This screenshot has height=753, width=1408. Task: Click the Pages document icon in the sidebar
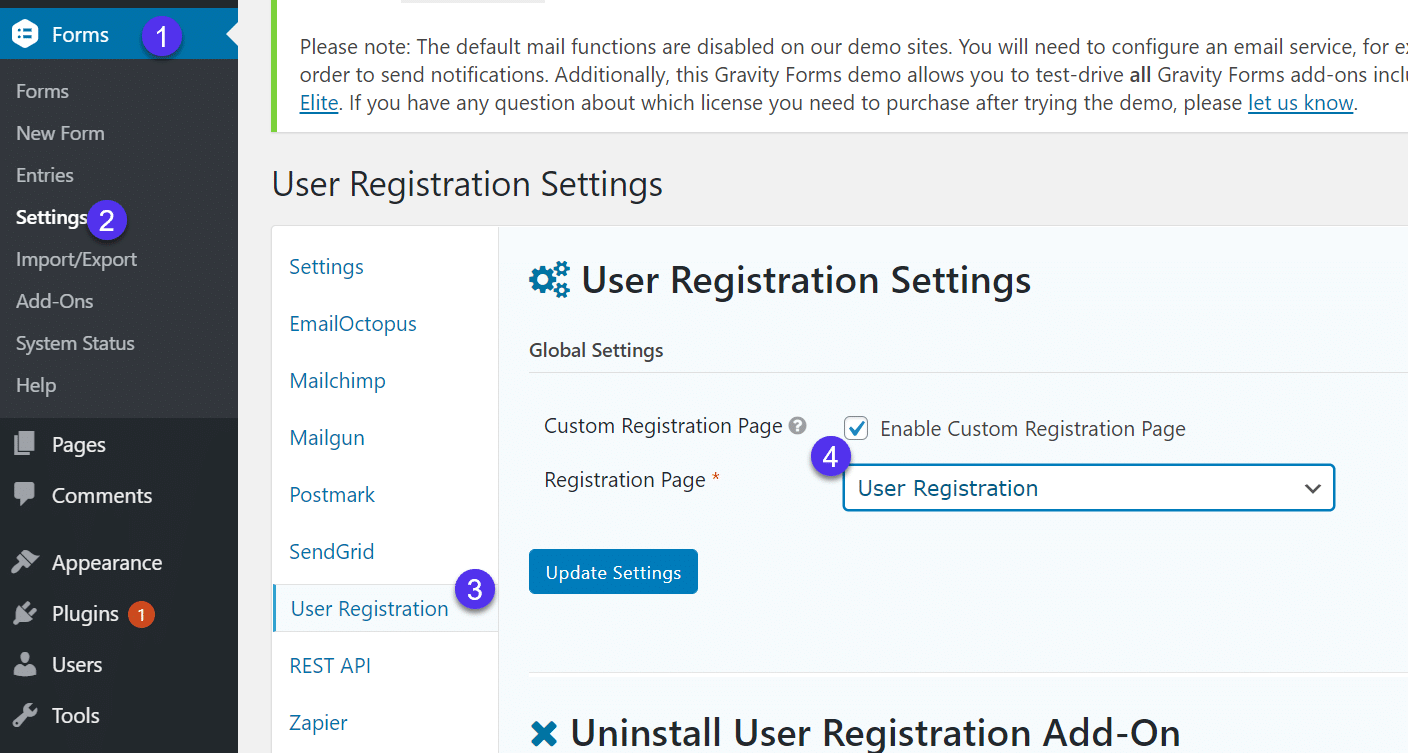point(25,444)
